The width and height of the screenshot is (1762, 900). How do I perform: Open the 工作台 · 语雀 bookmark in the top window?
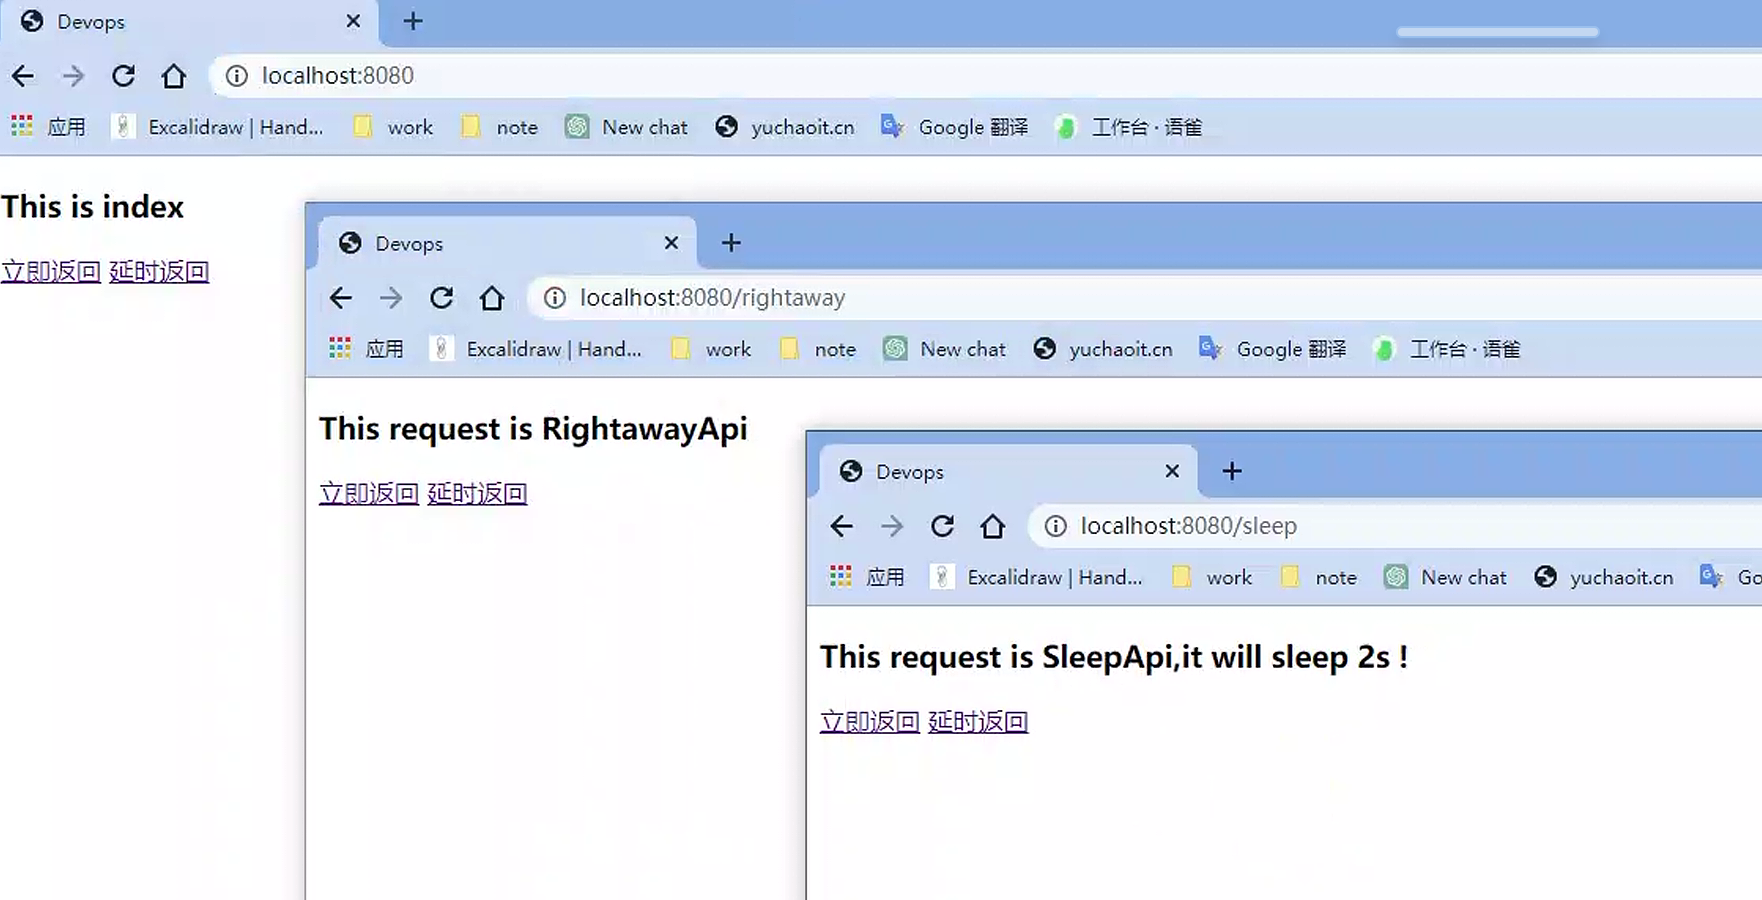point(1129,127)
